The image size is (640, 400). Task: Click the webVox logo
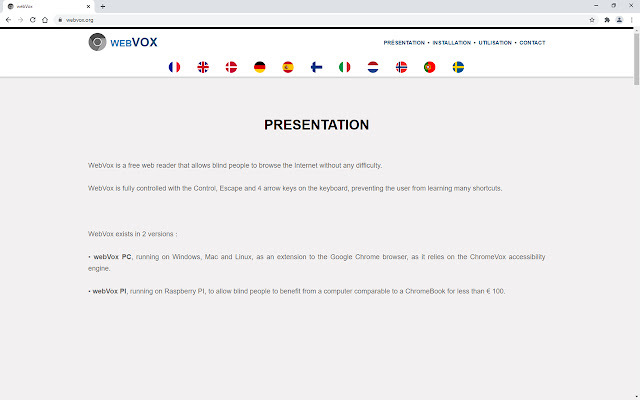click(123, 42)
